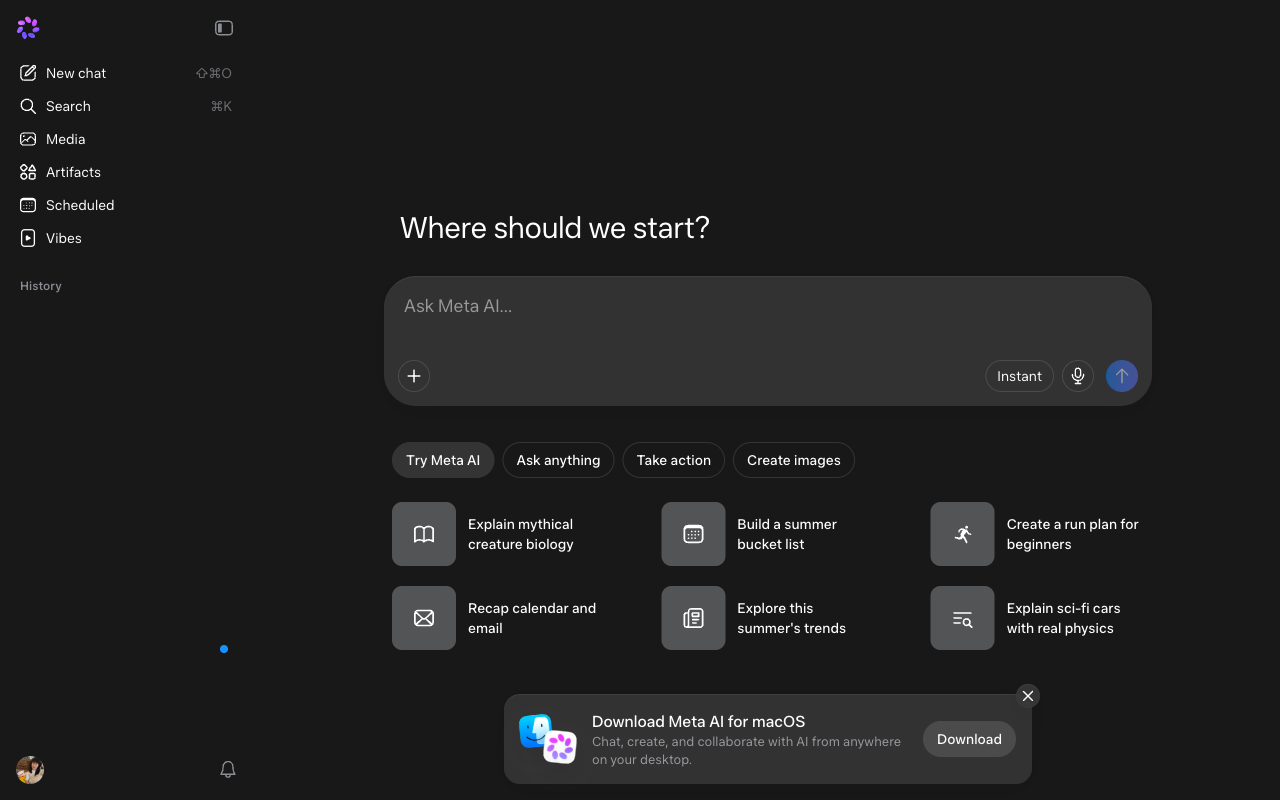Open the Media section
Screen dimensions: 1280x800
125,139
